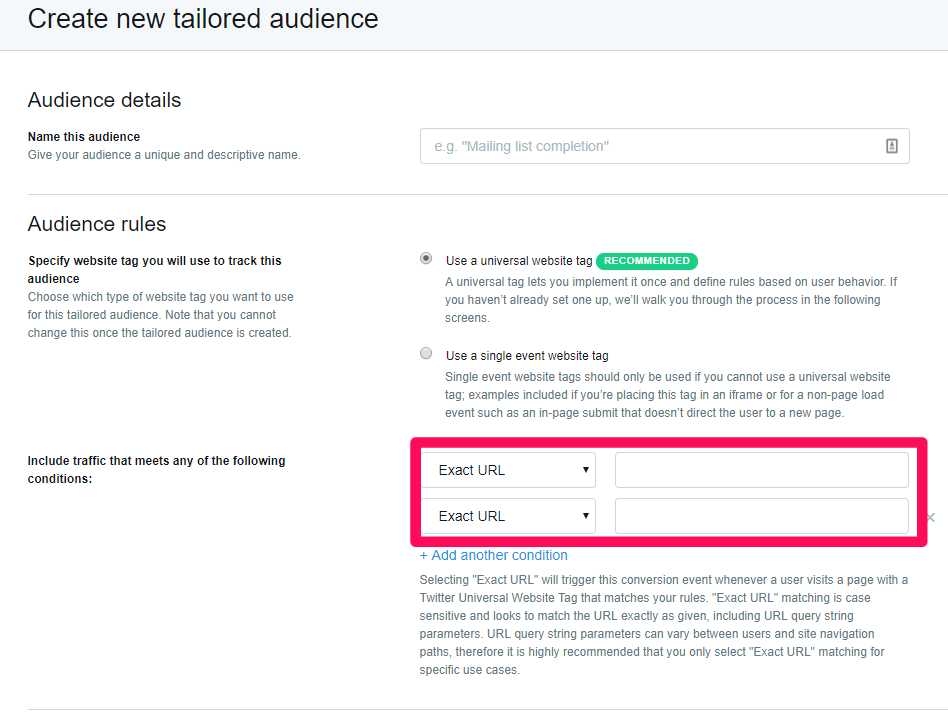Viewport: 948px width, 716px height.
Task: Click the Exact URL explanation paragraph
Action: click(664, 625)
